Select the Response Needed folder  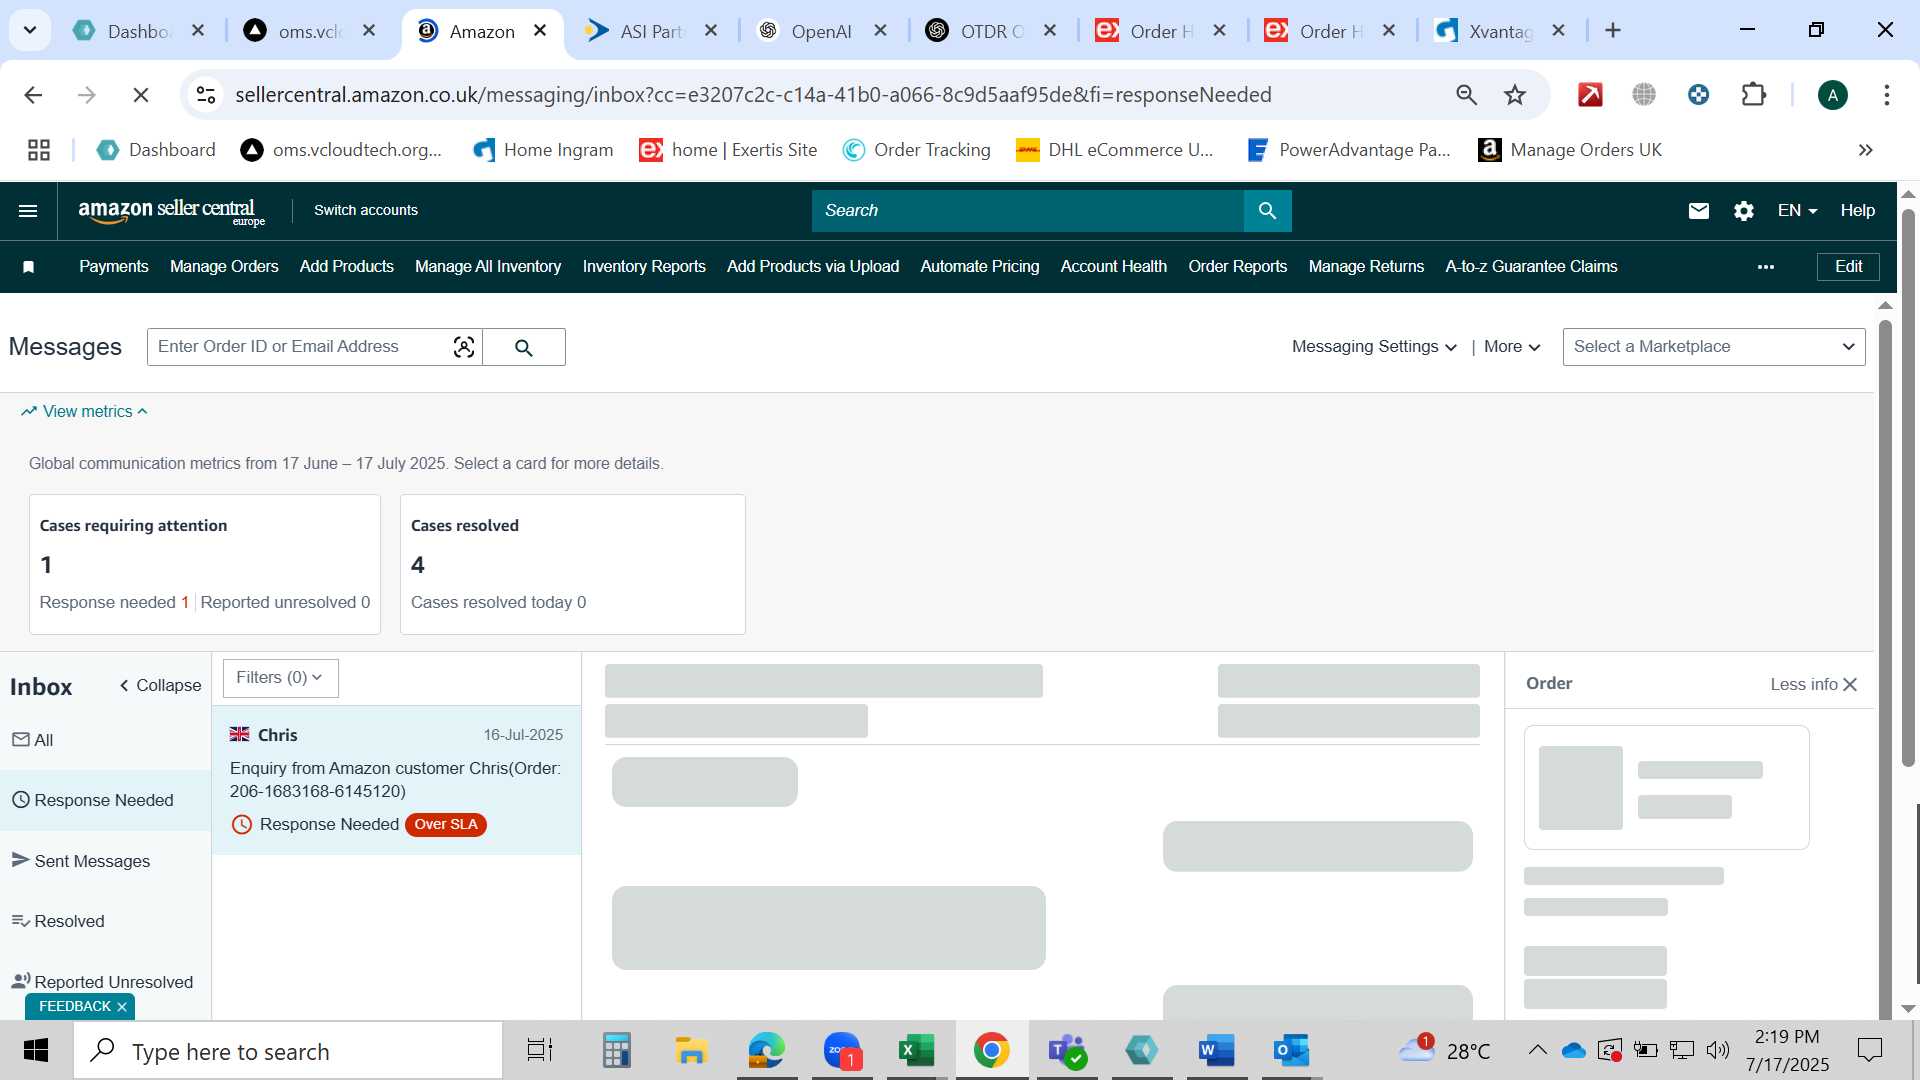[x=105, y=800]
